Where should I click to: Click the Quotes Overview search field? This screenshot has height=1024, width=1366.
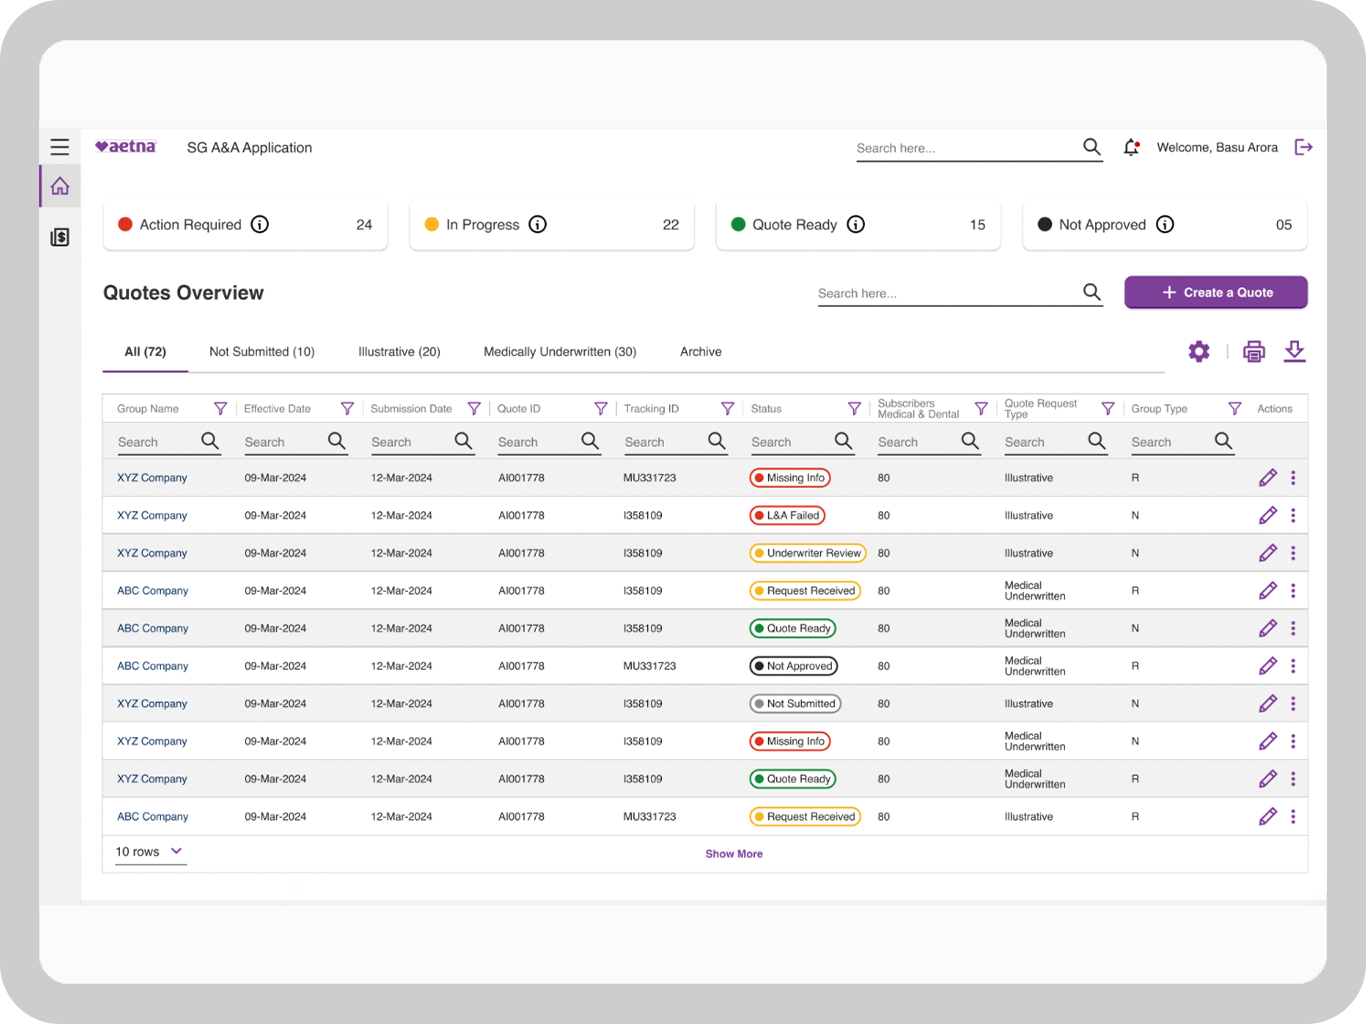(x=945, y=293)
